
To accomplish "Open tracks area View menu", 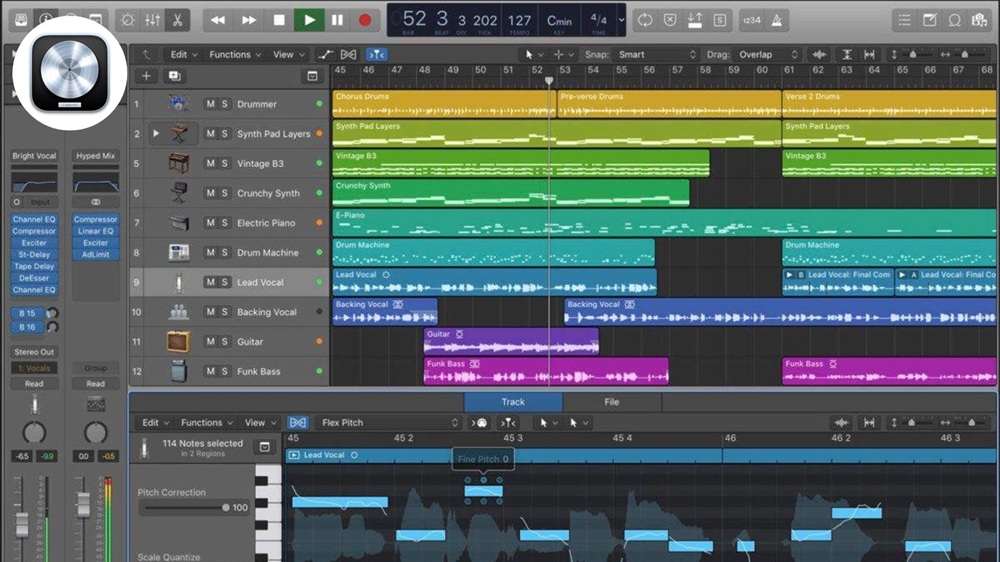I will [288, 54].
